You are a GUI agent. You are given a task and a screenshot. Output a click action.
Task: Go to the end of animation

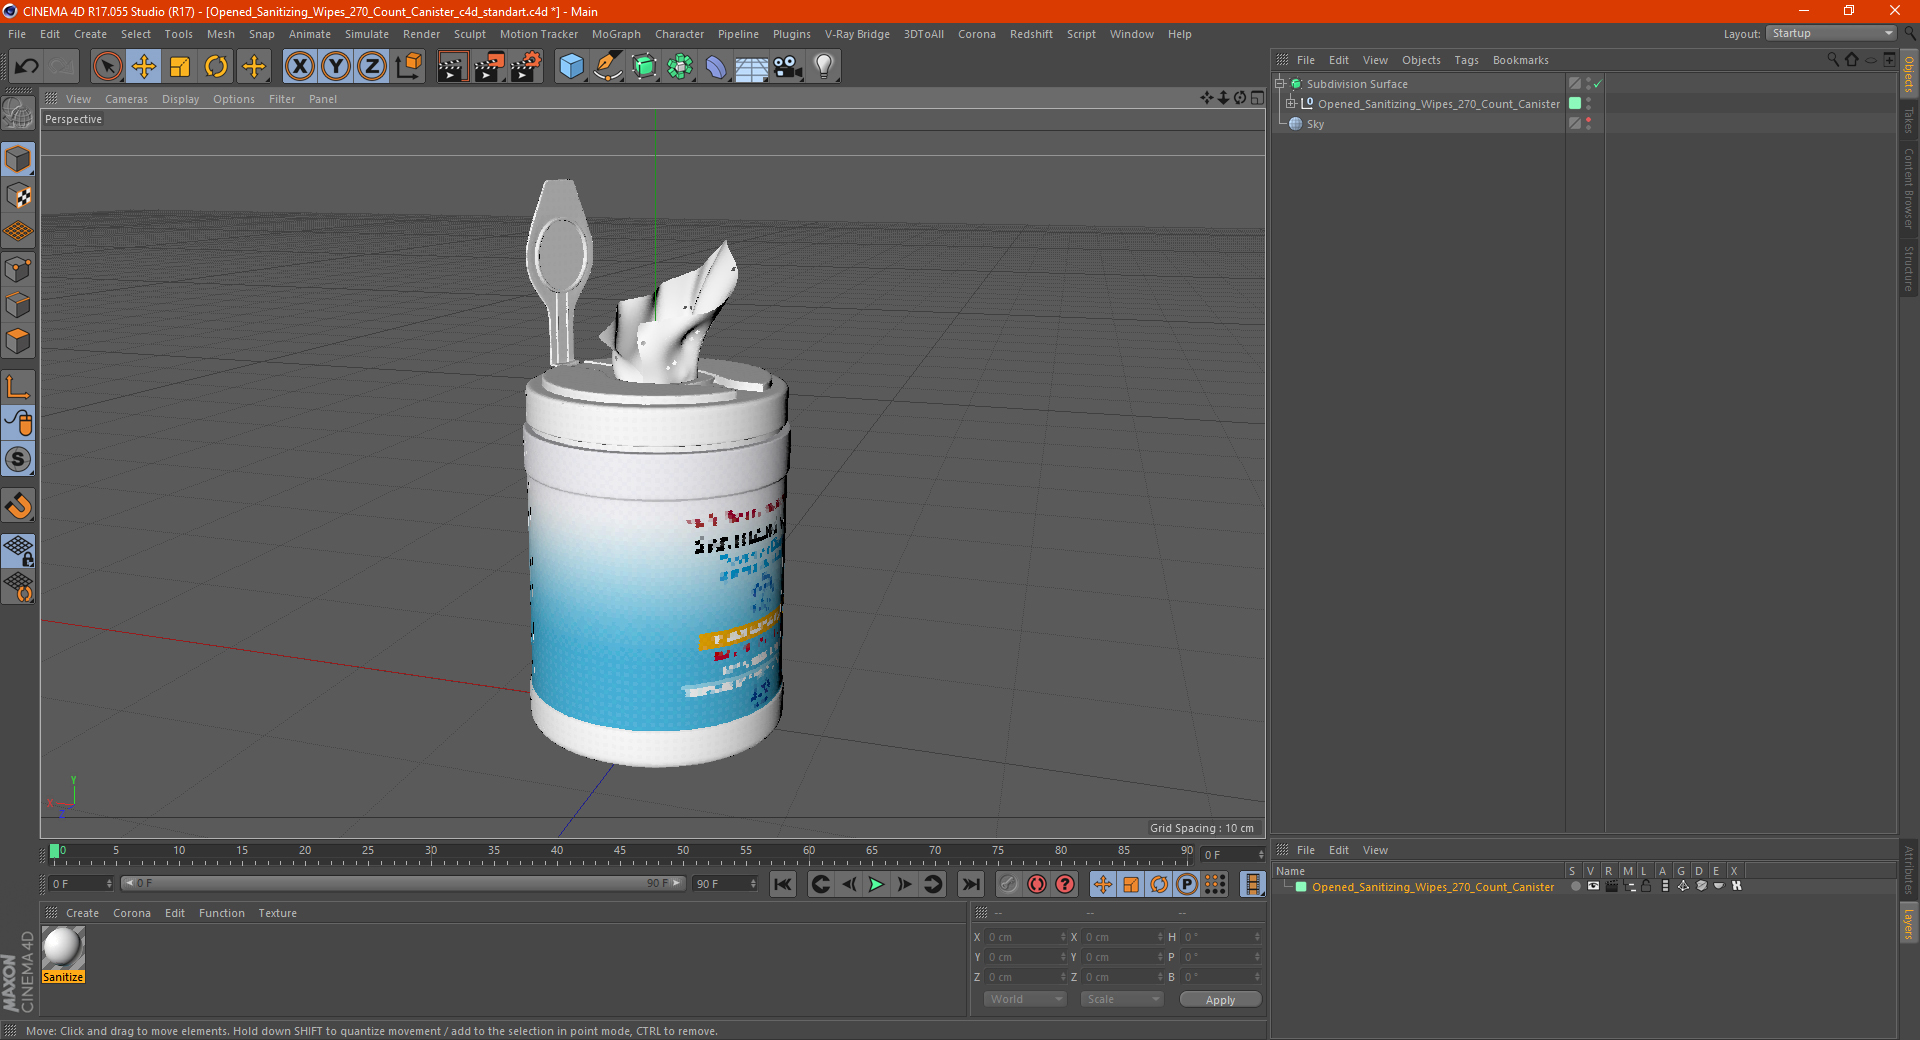(970, 884)
